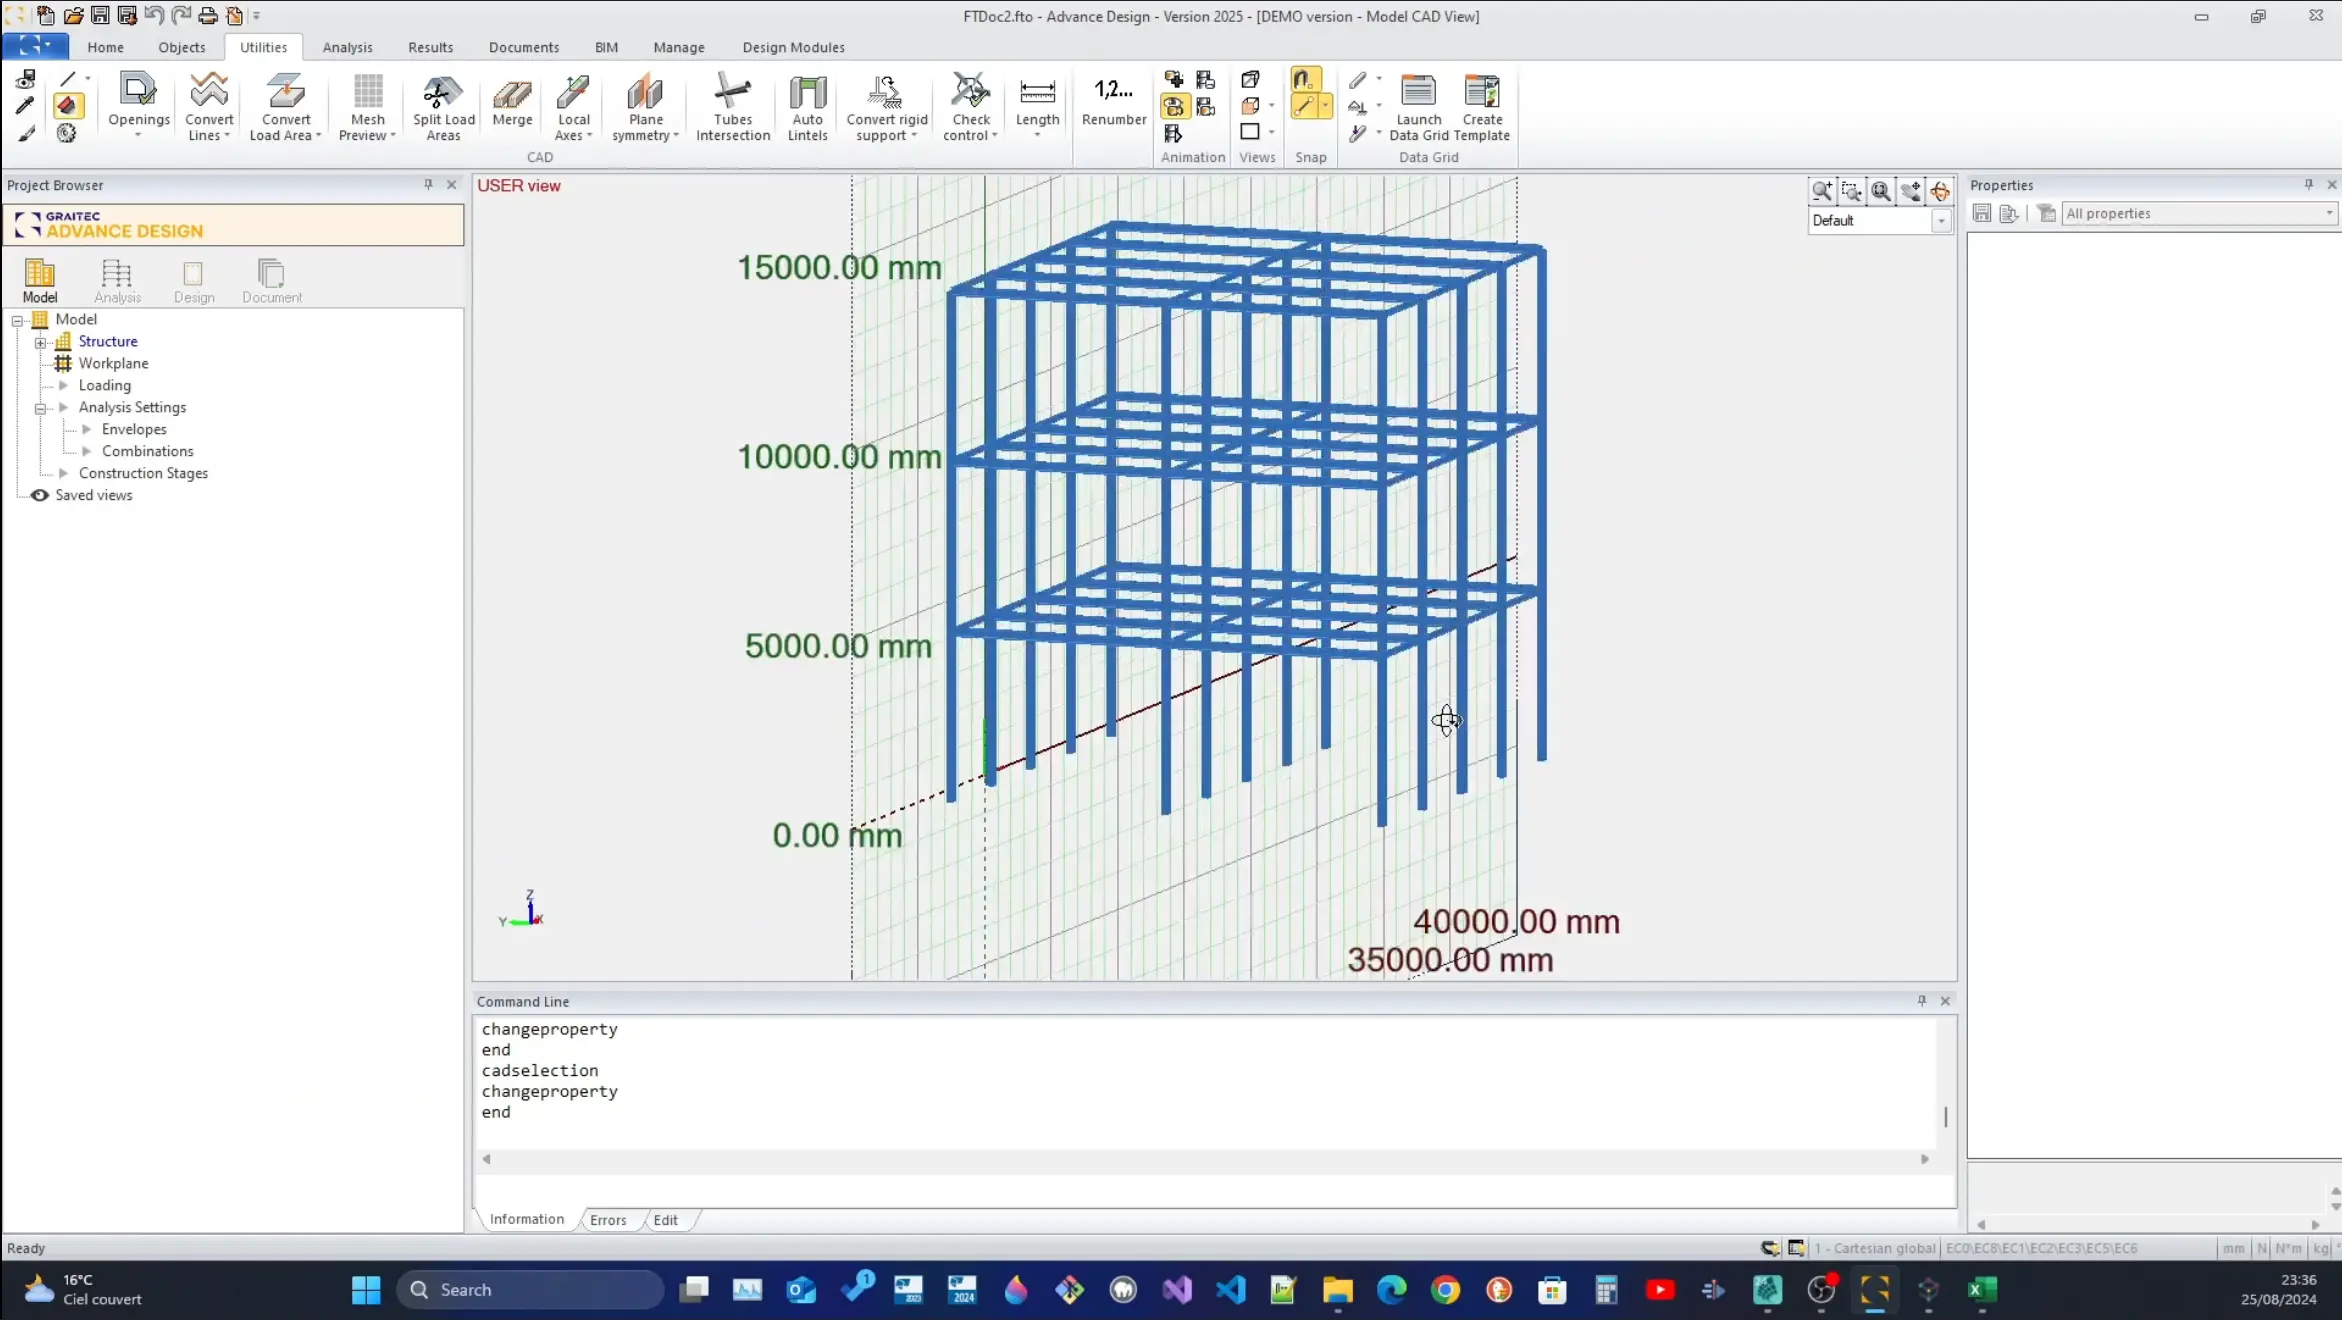
Task: Toggle visibility of Saved views
Action: 40,495
